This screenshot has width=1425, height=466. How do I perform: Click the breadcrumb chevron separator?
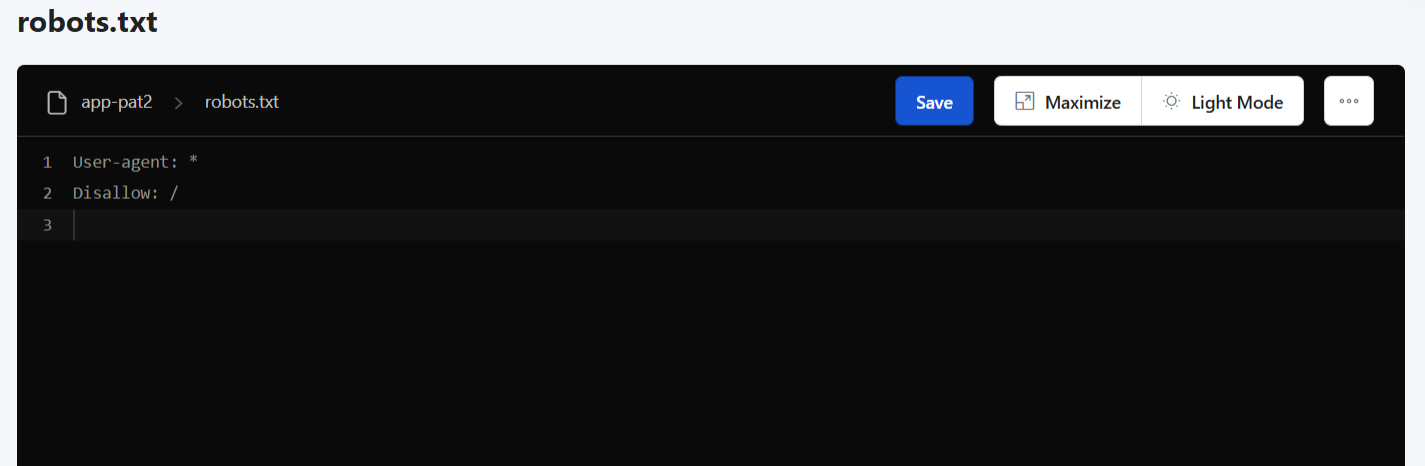179,102
